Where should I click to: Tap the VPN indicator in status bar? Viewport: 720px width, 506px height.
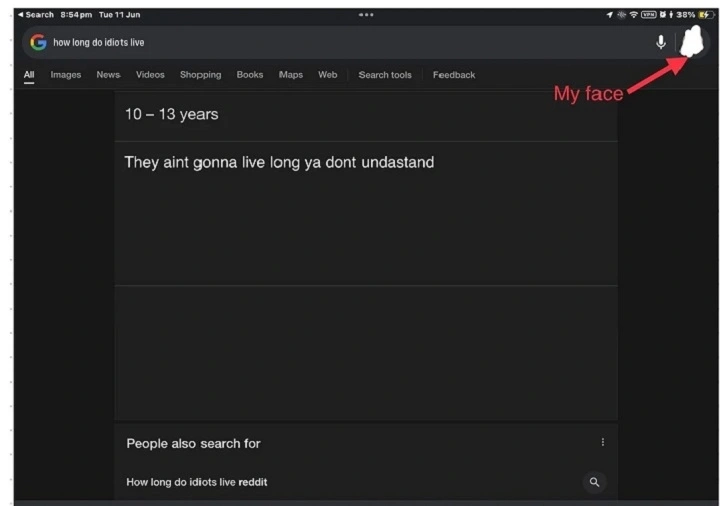[x=648, y=15]
